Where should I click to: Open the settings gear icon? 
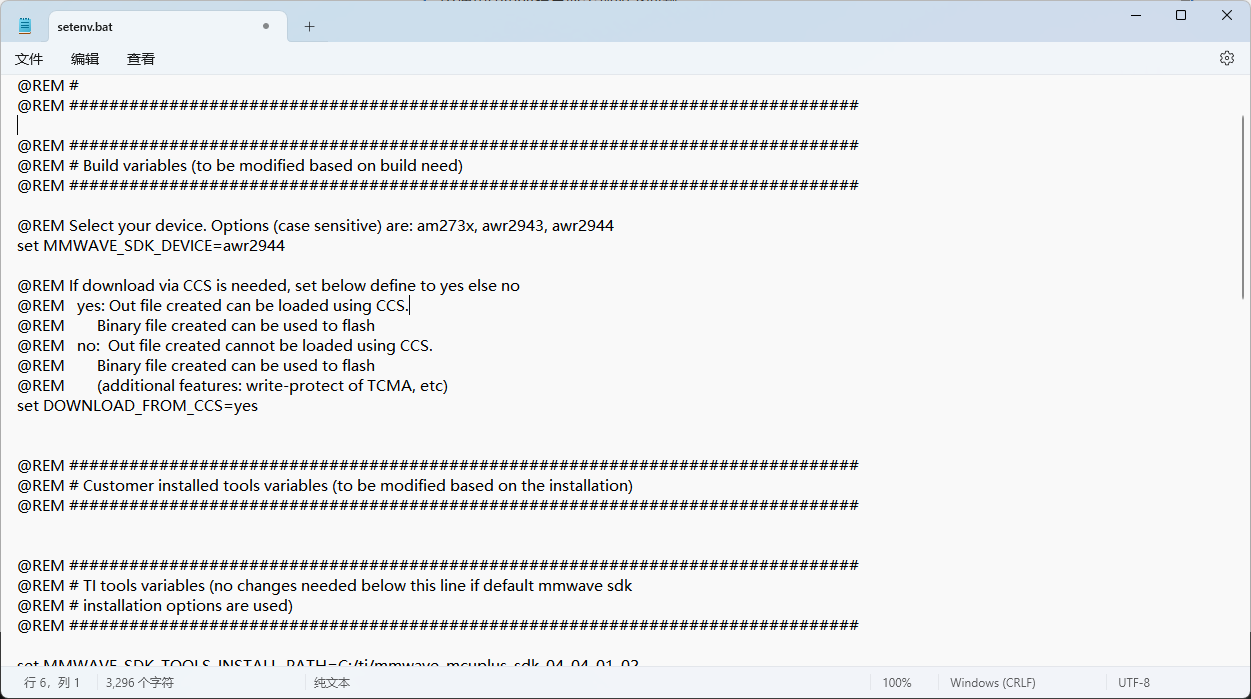click(x=1227, y=58)
